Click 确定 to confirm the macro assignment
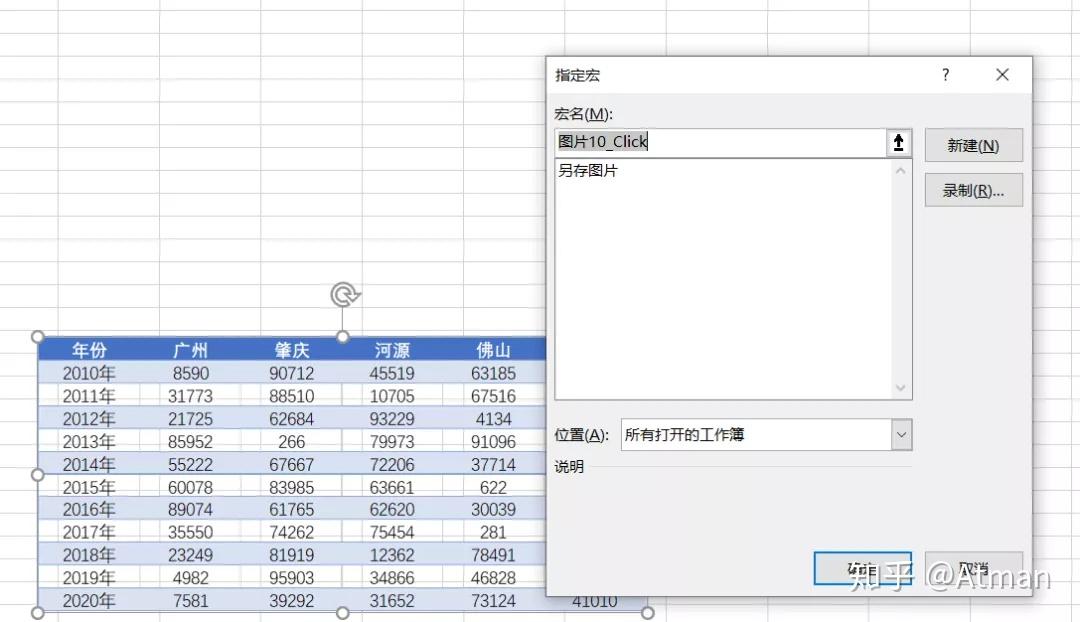The height and width of the screenshot is (622, 1080). pos(862,566)
